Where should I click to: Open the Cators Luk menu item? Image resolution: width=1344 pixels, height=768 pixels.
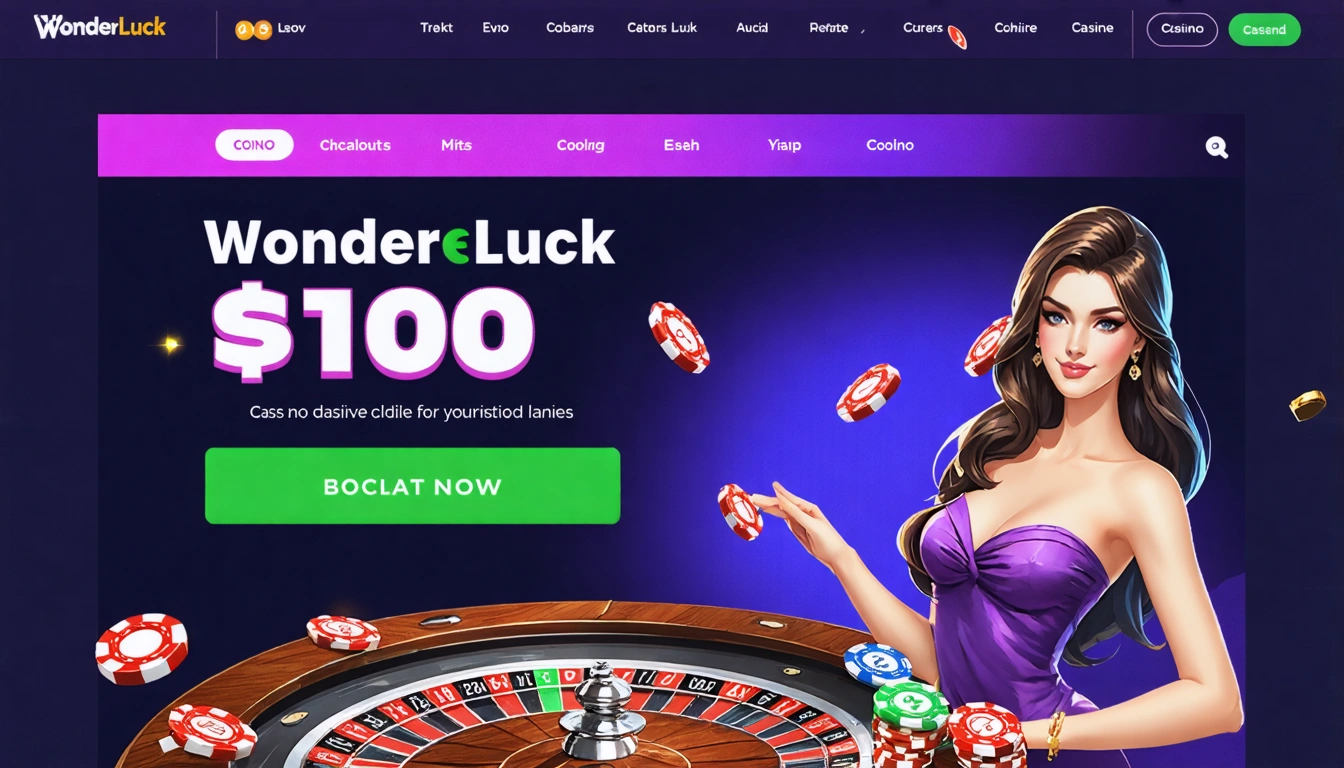(x=662, y=28)
